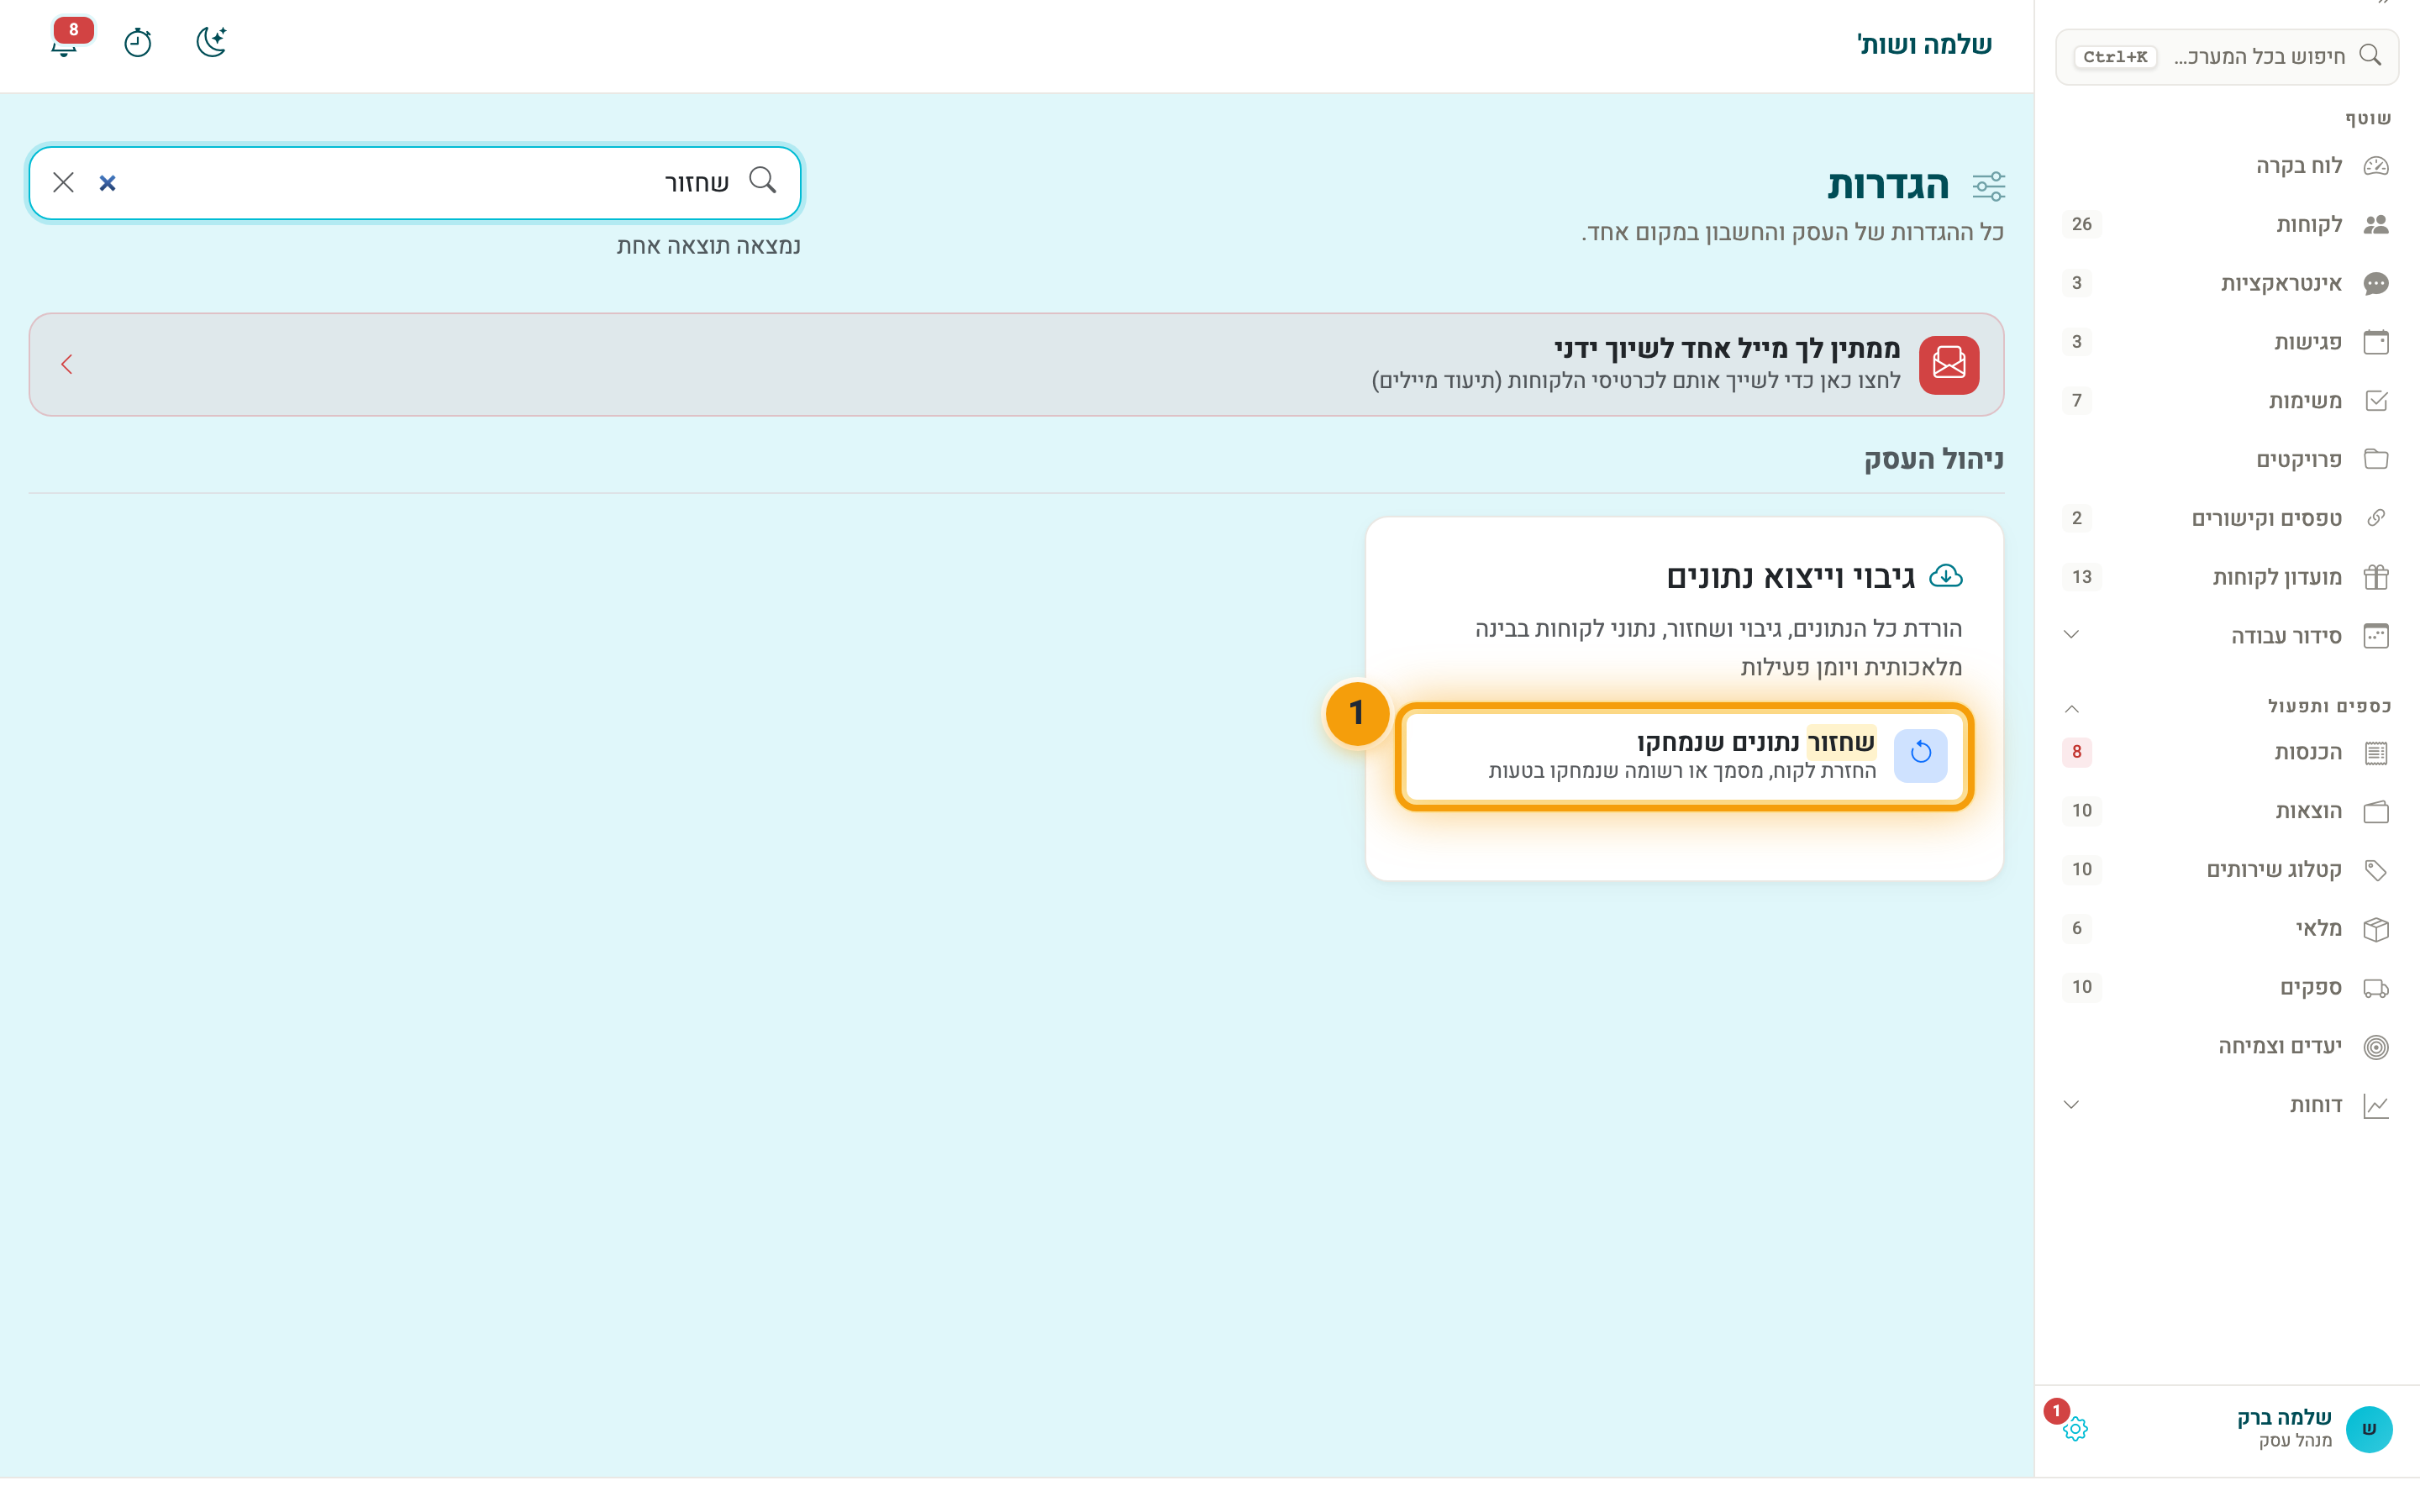Open שחזור נתונים שנמחקו restore option
Image resolution: width=2420 pixels, height=1512 pixels.
point(1684,756)
